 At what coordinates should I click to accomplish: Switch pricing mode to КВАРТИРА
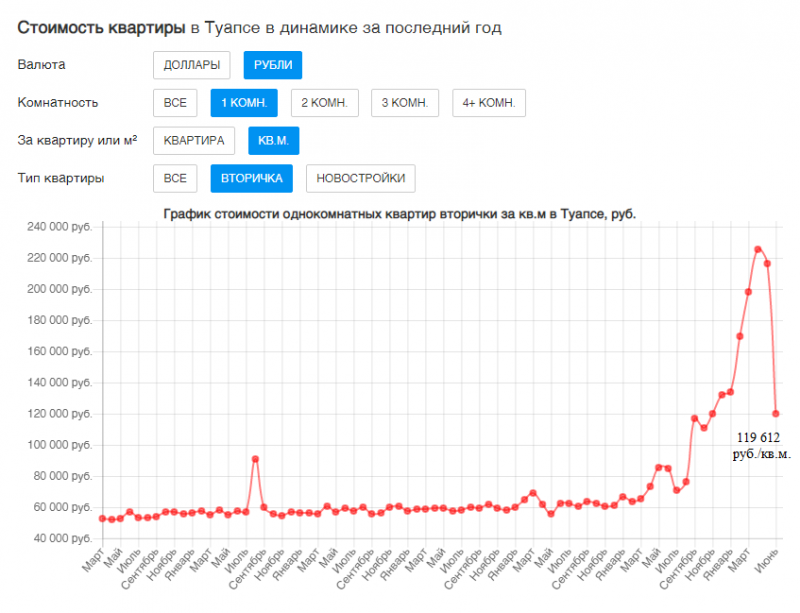(192, 140)
